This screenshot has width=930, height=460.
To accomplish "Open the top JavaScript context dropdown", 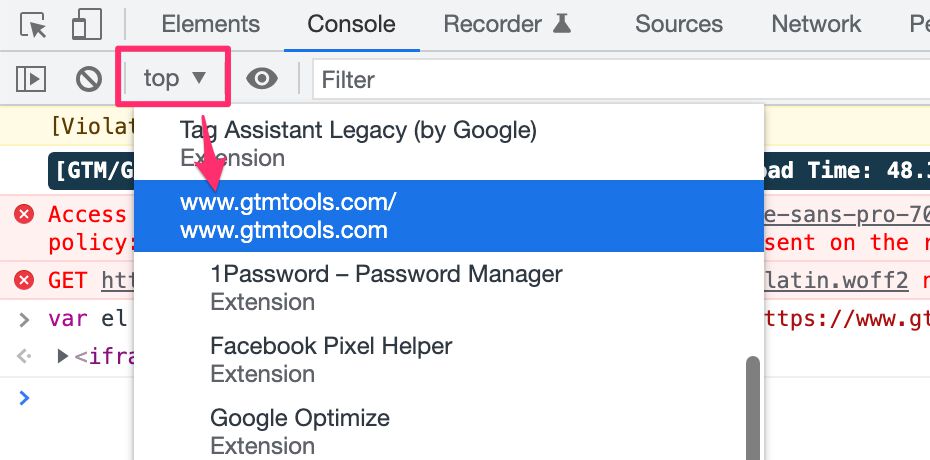I will [174, 78].
